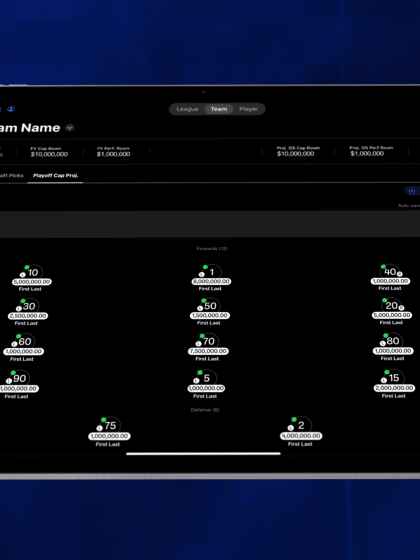Switch to the Team segment
420x560 pixels.
(219, 109)
